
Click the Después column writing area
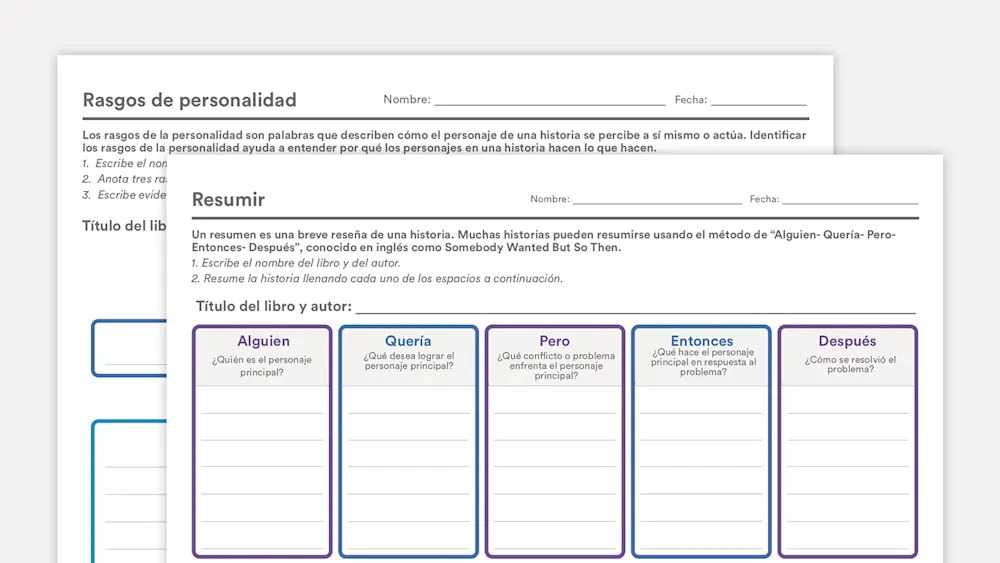847,469
